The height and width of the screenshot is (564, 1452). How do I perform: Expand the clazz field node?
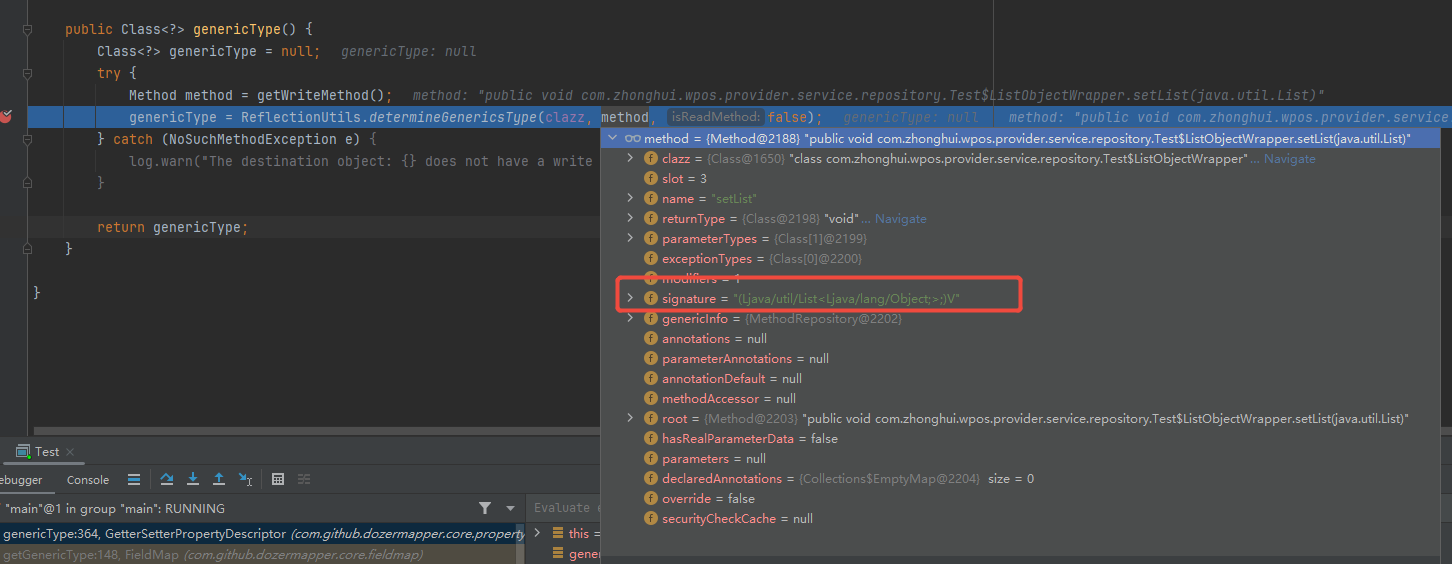(629, 159)
